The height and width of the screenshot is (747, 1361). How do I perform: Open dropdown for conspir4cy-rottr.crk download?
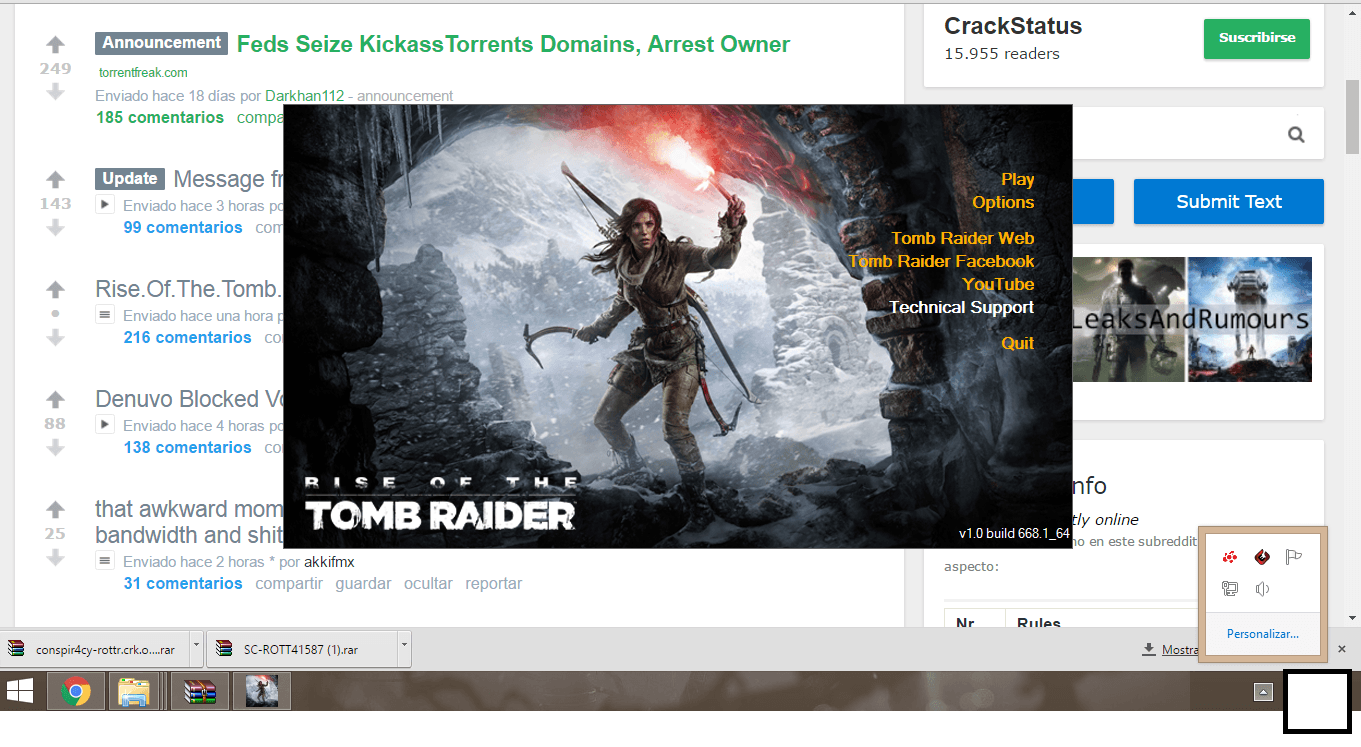coord(196,649)
